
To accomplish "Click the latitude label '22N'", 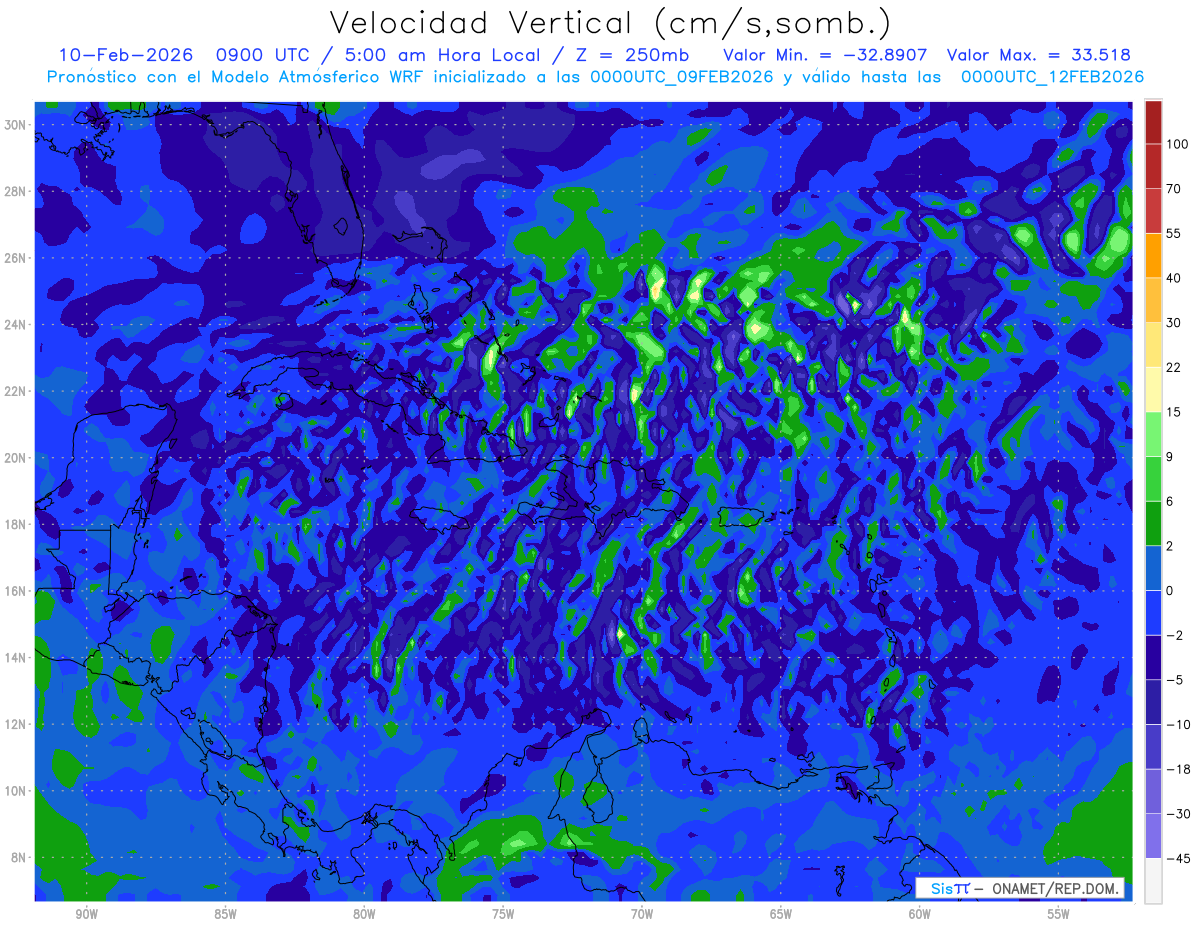I will [x=17, y=391].
